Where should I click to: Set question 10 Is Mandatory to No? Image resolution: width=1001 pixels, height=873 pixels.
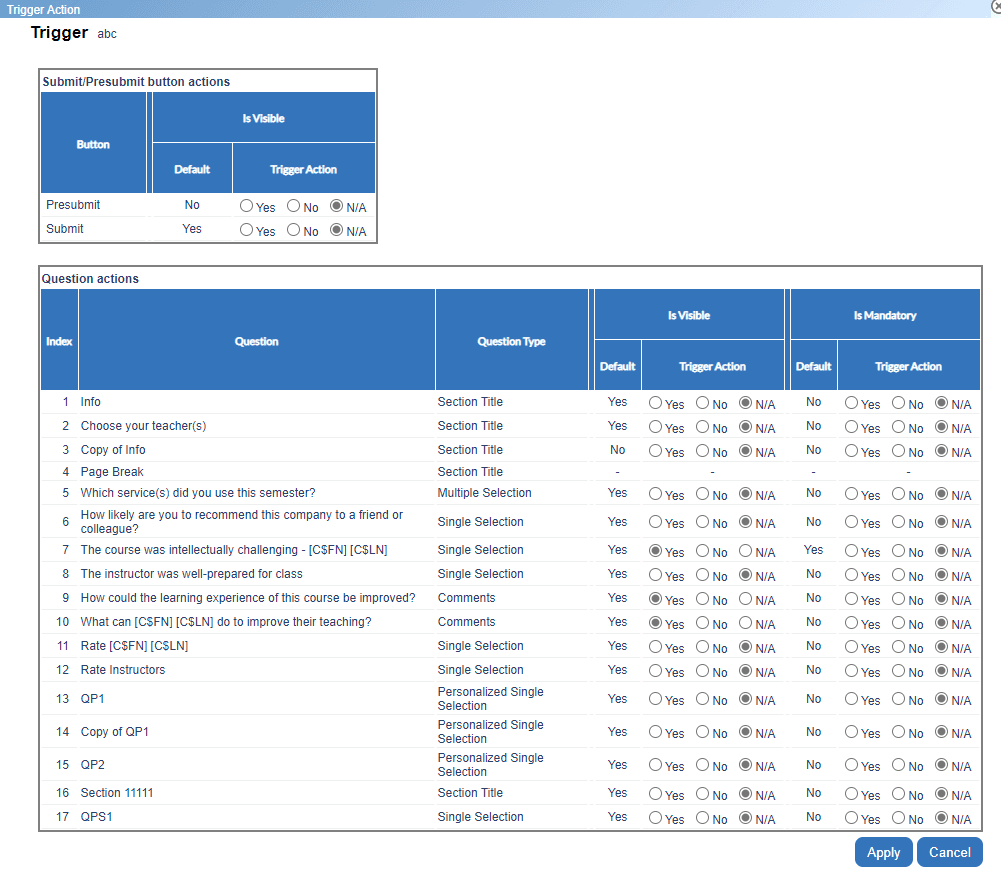coord(899,623)
